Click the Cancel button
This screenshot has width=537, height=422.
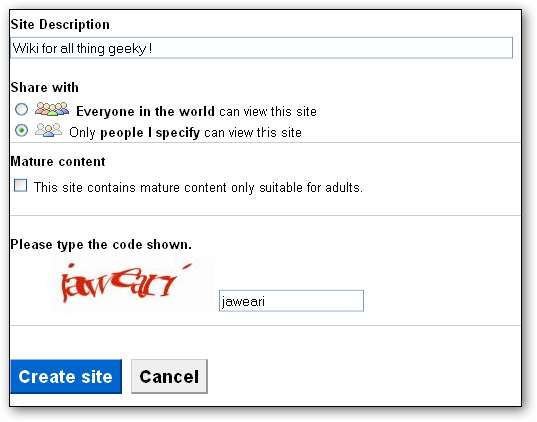(169, 376)
